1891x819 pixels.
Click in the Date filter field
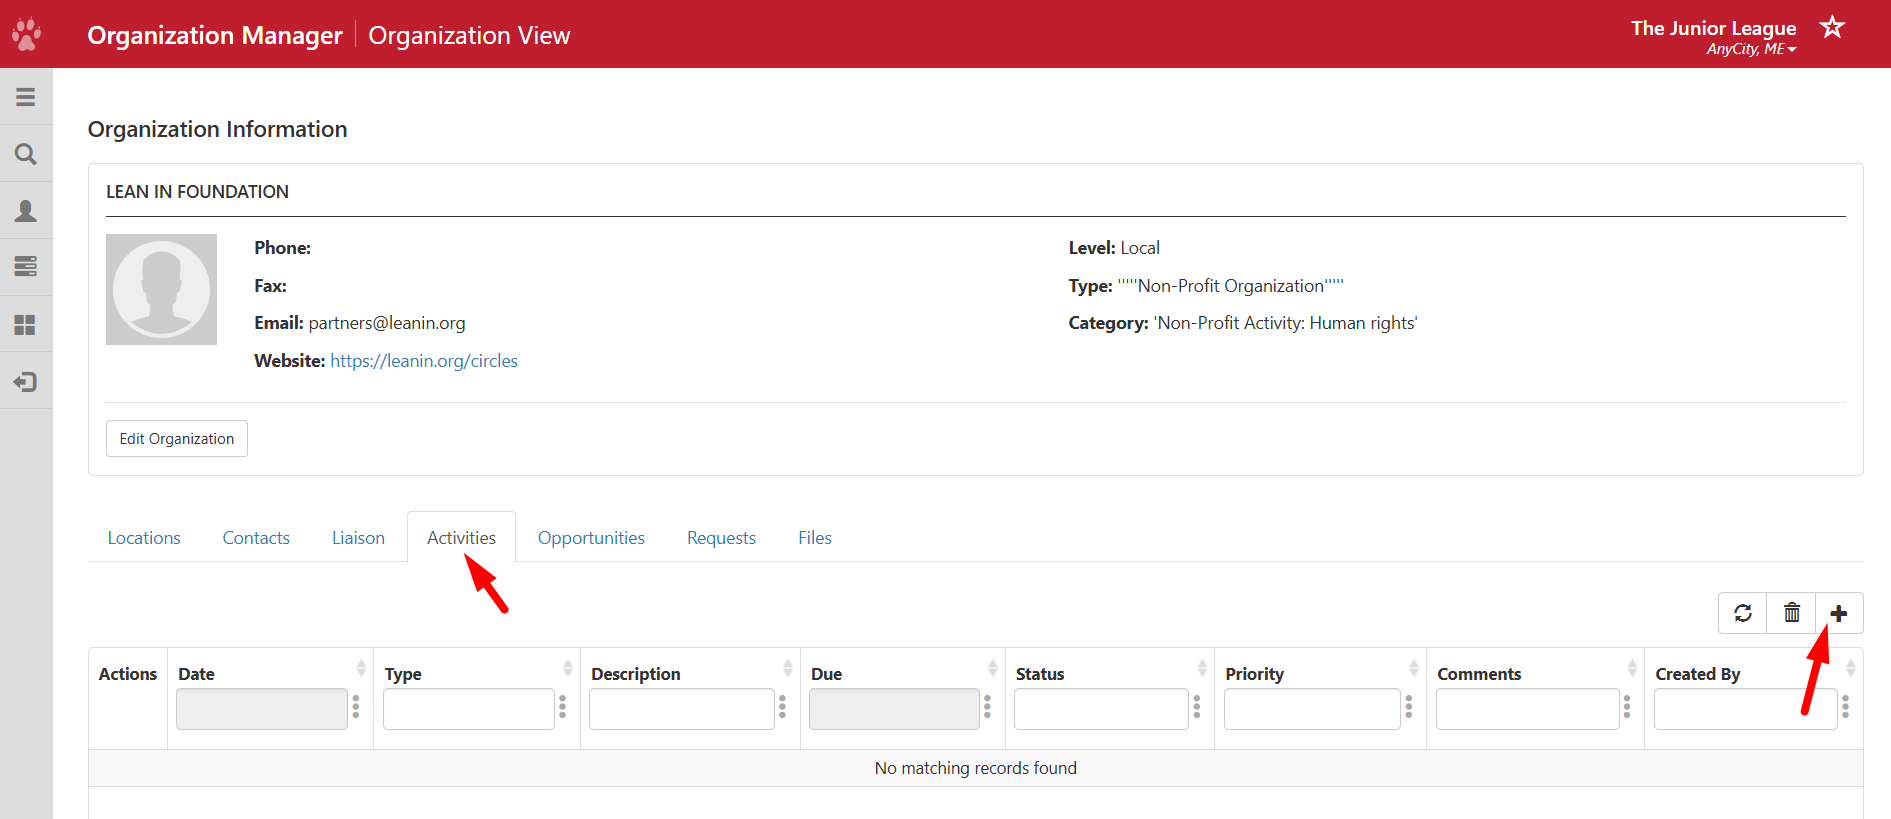(262, 709)
